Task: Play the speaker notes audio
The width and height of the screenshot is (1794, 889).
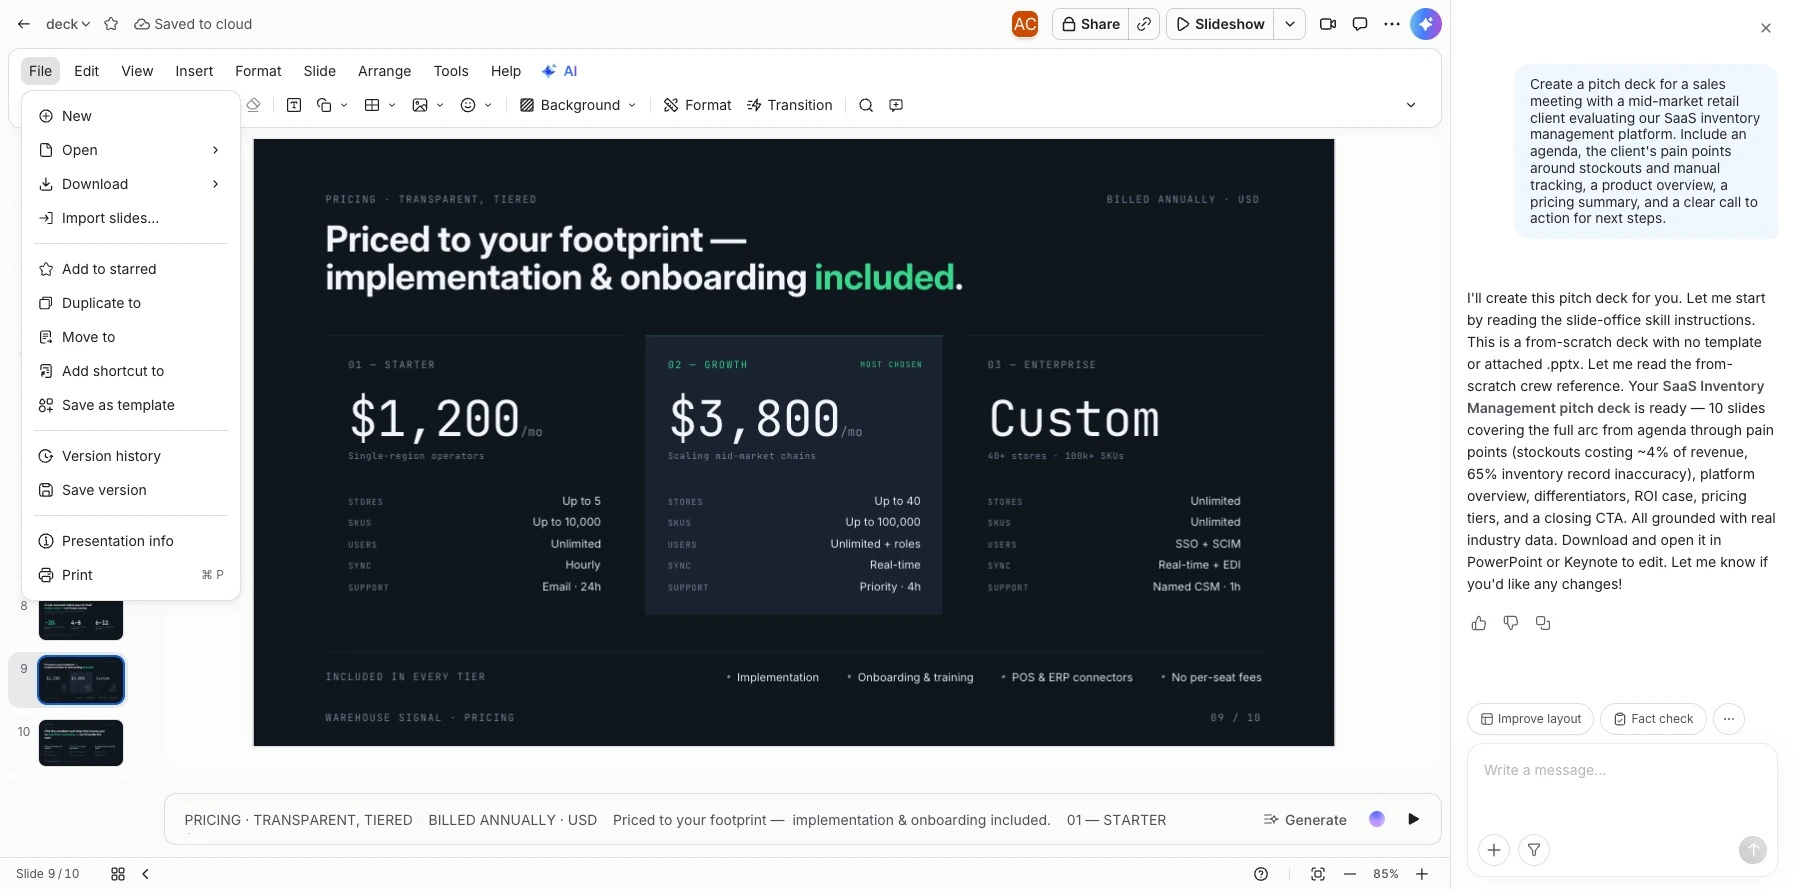Action: pyautogui.click(x=1413, y=819)
